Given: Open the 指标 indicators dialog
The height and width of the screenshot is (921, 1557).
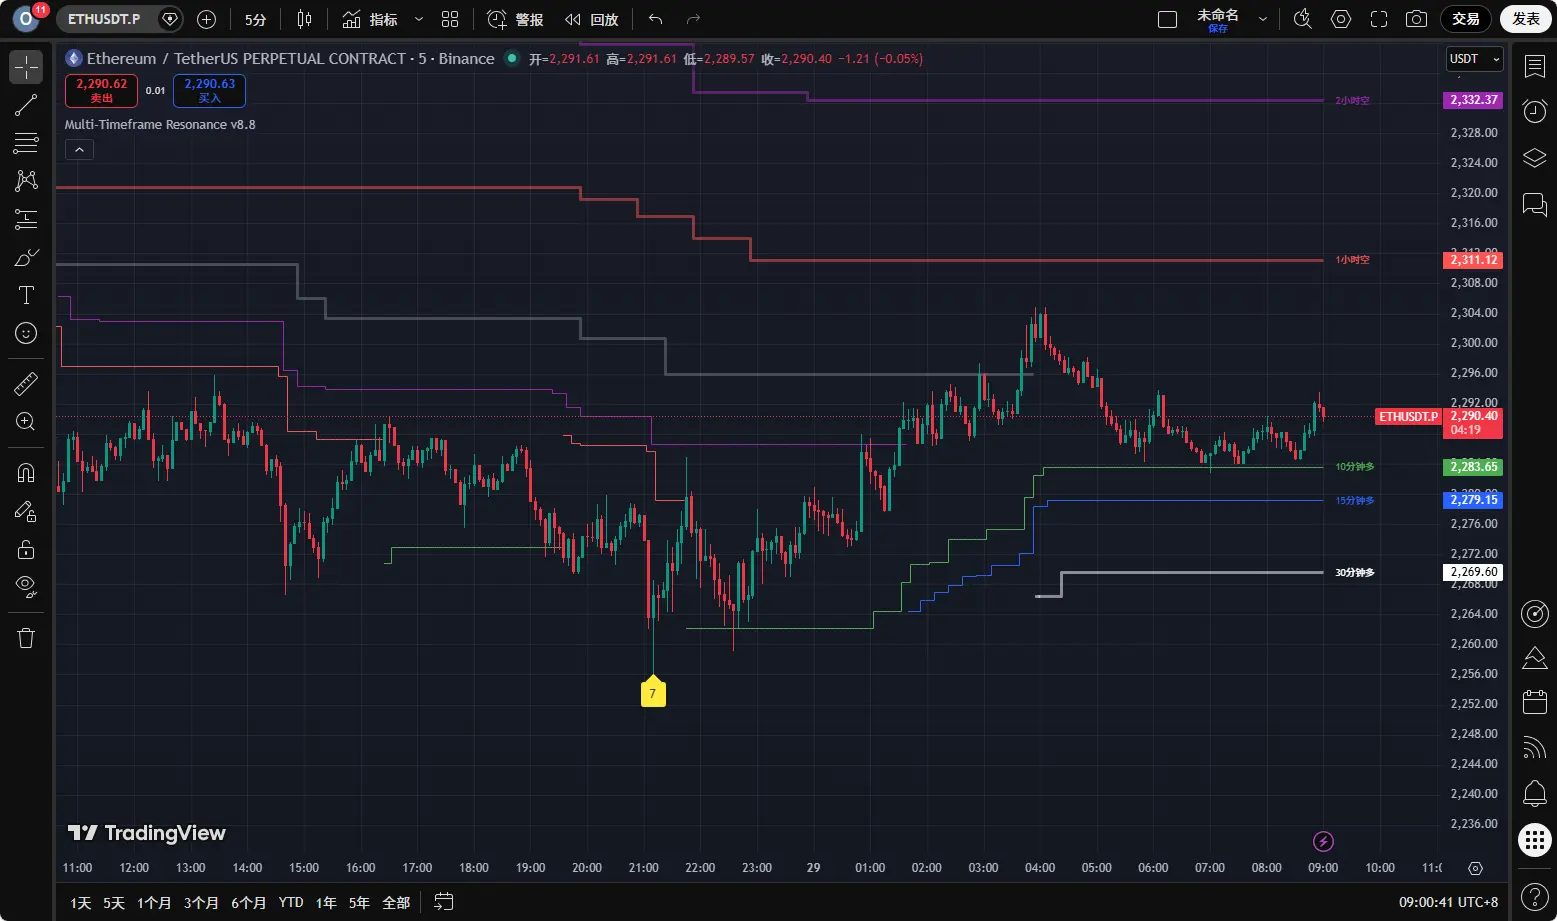Looking at the screenshot, I should 370,19.
